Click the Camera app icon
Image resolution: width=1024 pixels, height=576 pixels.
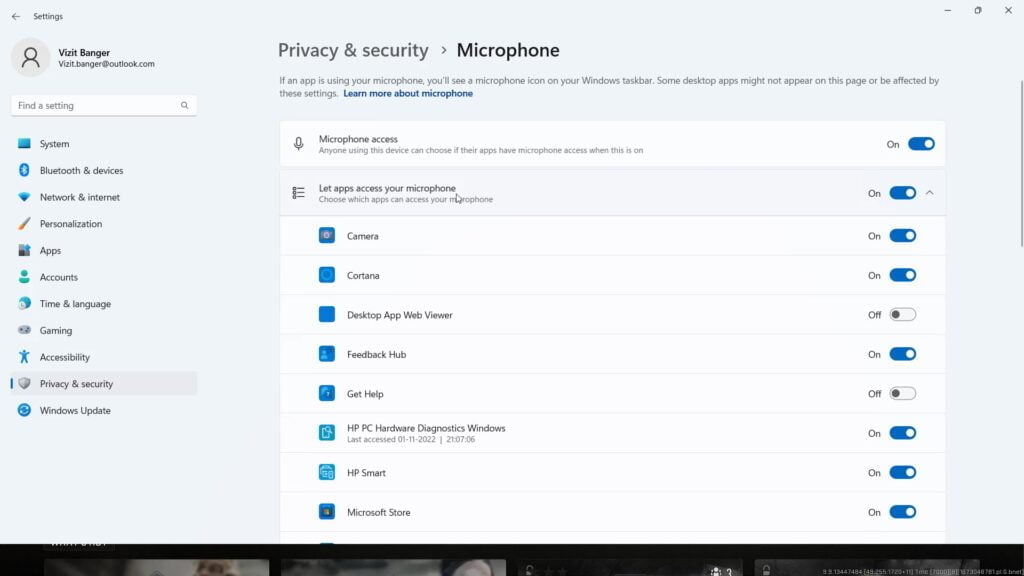(x=327, y=236)
